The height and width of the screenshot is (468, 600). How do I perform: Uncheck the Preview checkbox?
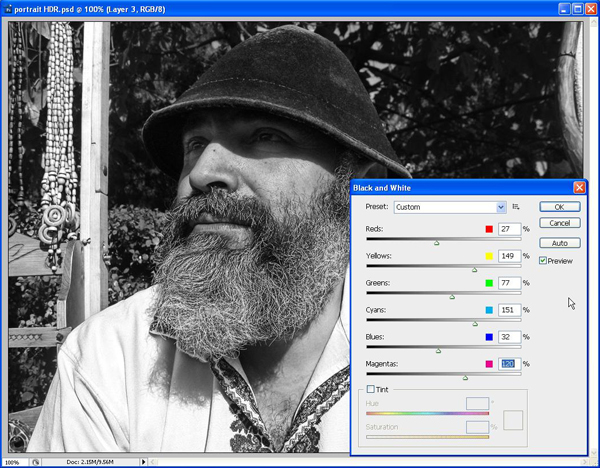(x=543, y=261)
